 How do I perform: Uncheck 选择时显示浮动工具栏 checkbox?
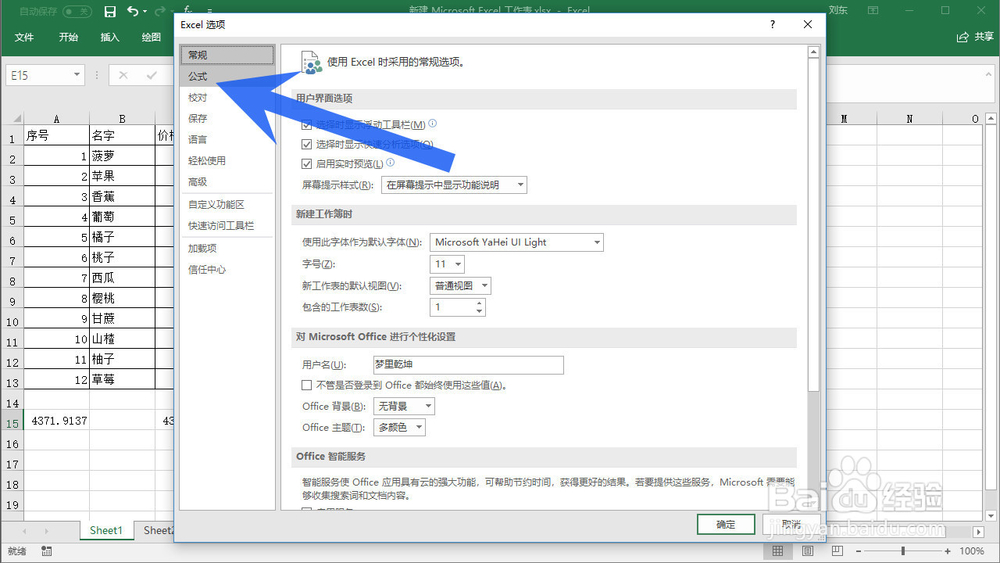307,124
